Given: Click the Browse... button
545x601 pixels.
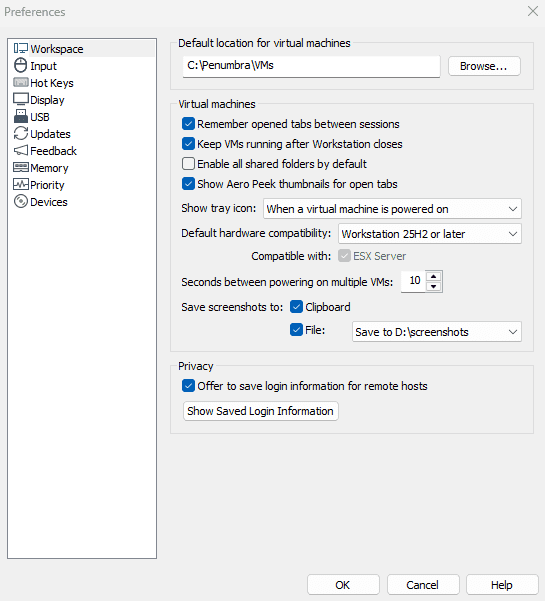Looking at the screenshot, I should [484, 66].
